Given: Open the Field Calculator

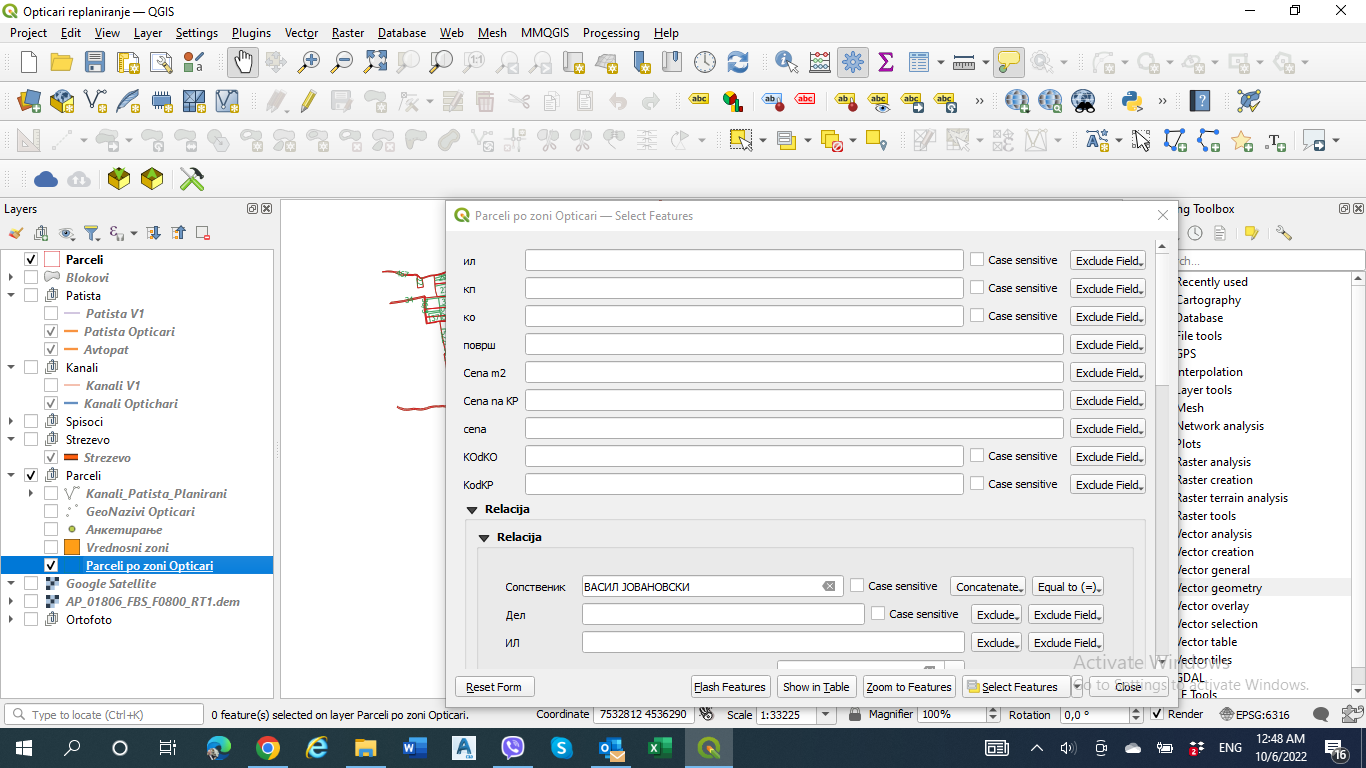Looking at the screenshot, I should pos(820,62).
